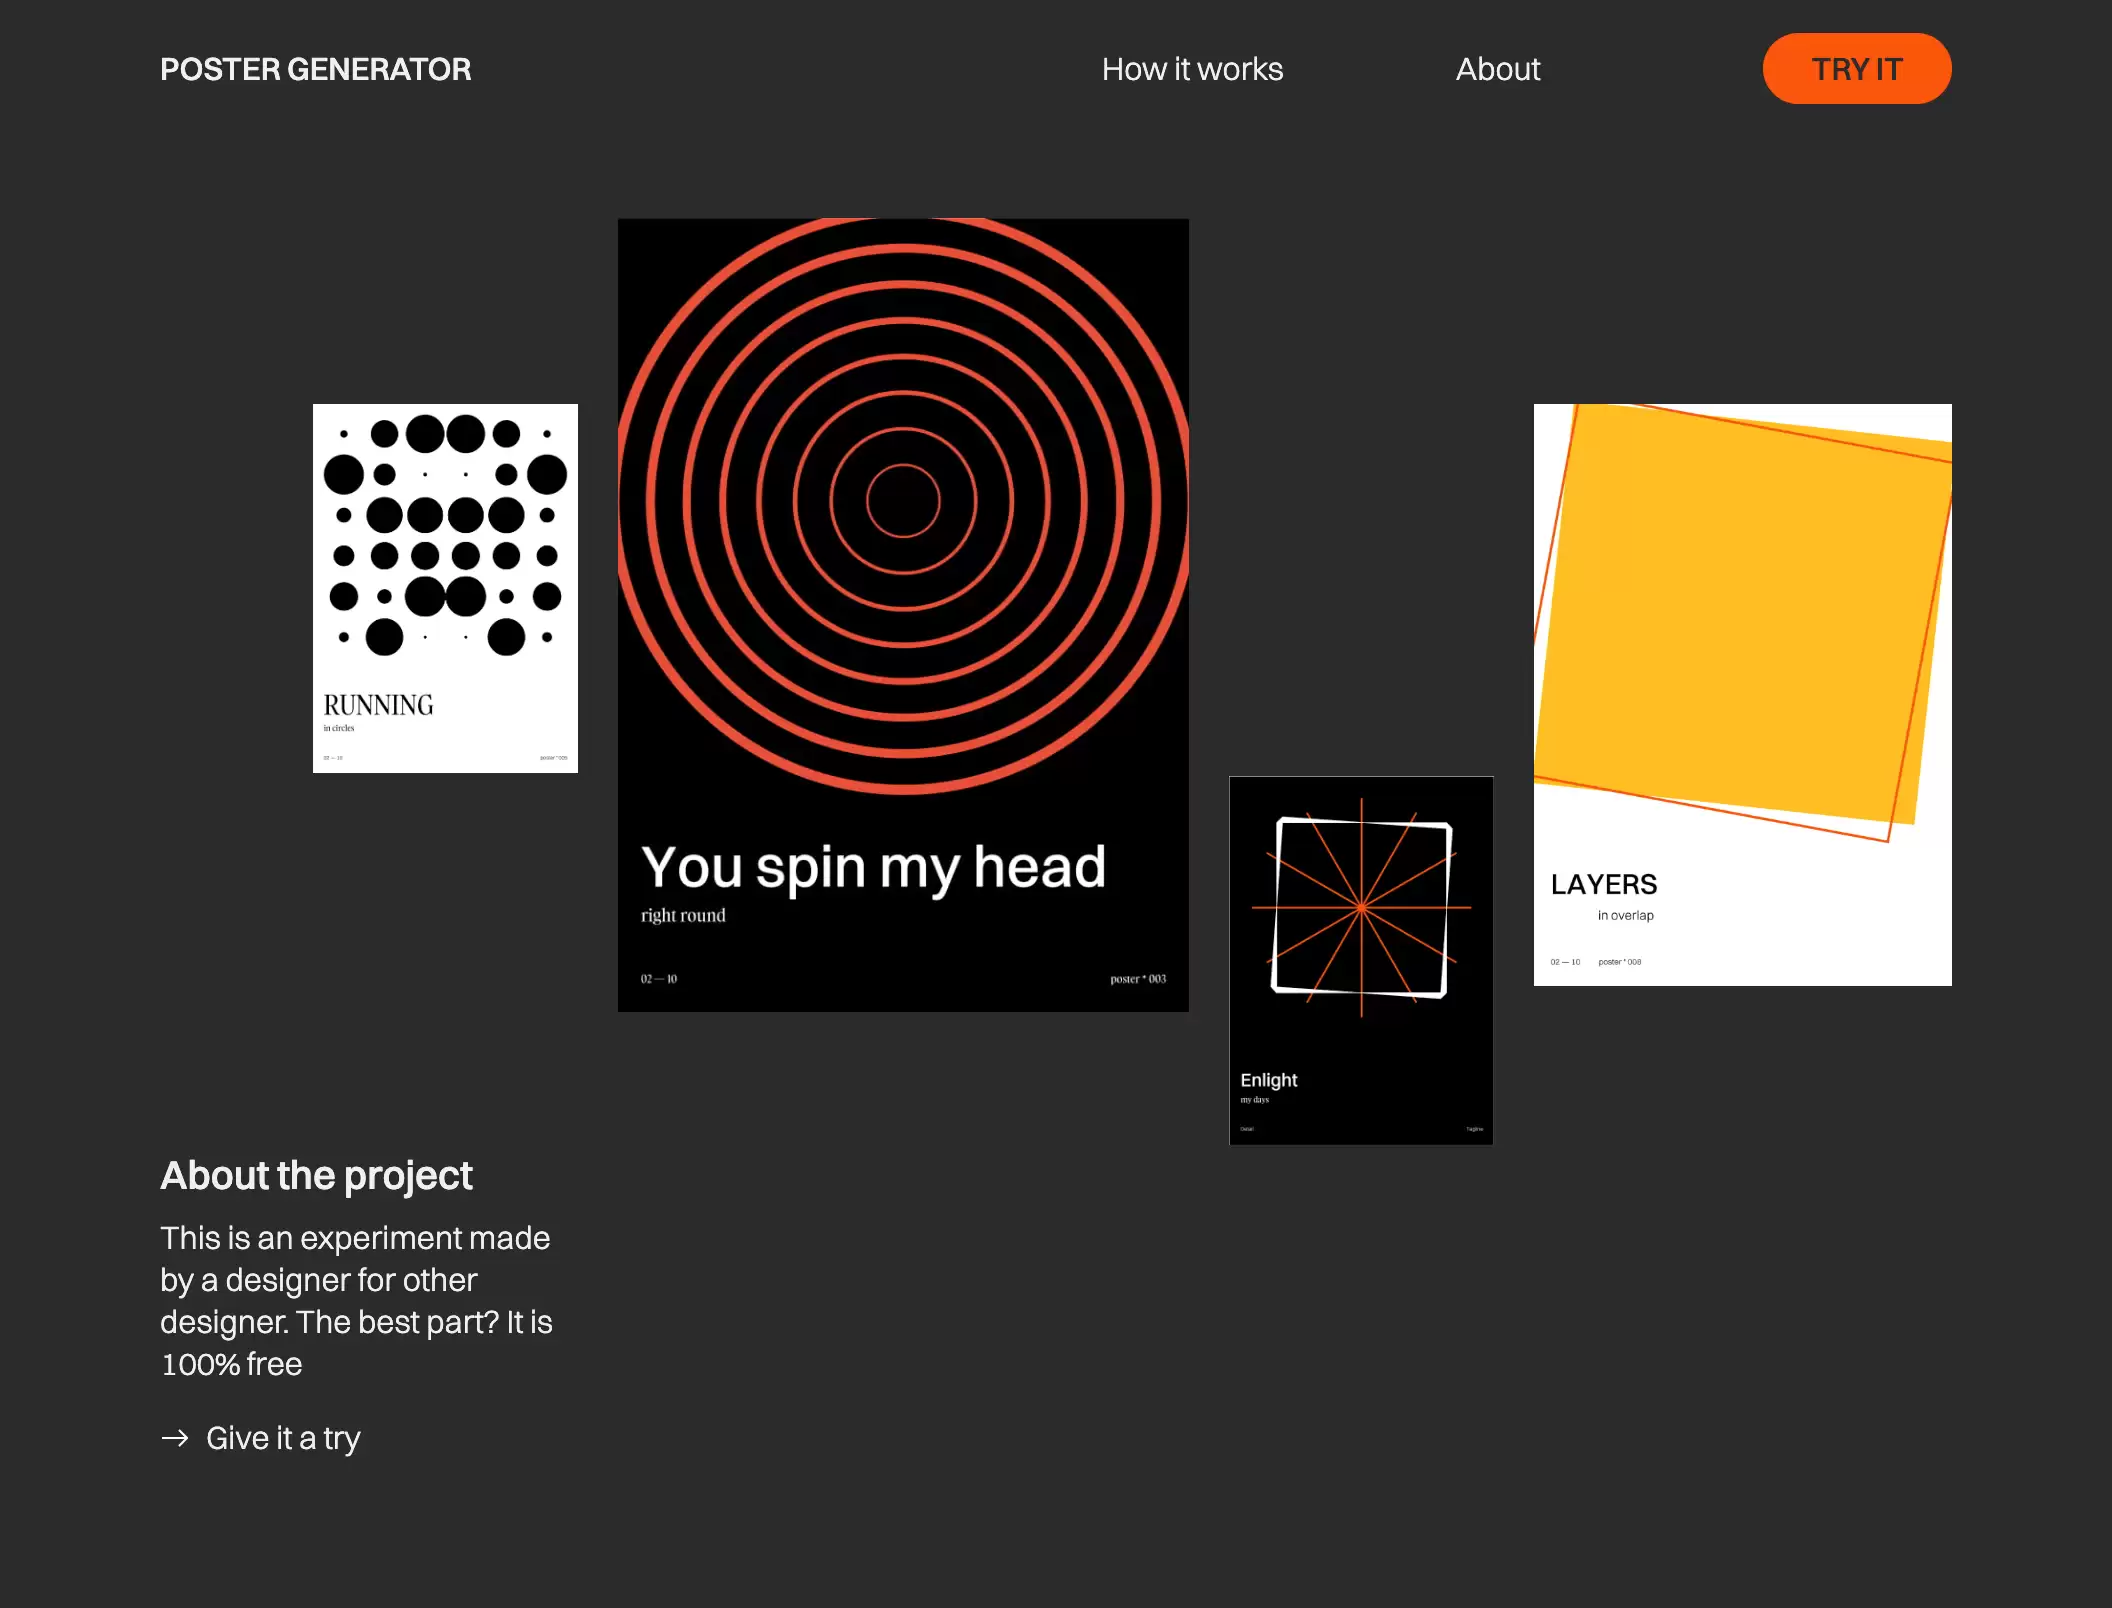Click the black dots pattern graphic
Screen dimensions: 2112x1608
(x=445, y=535)
